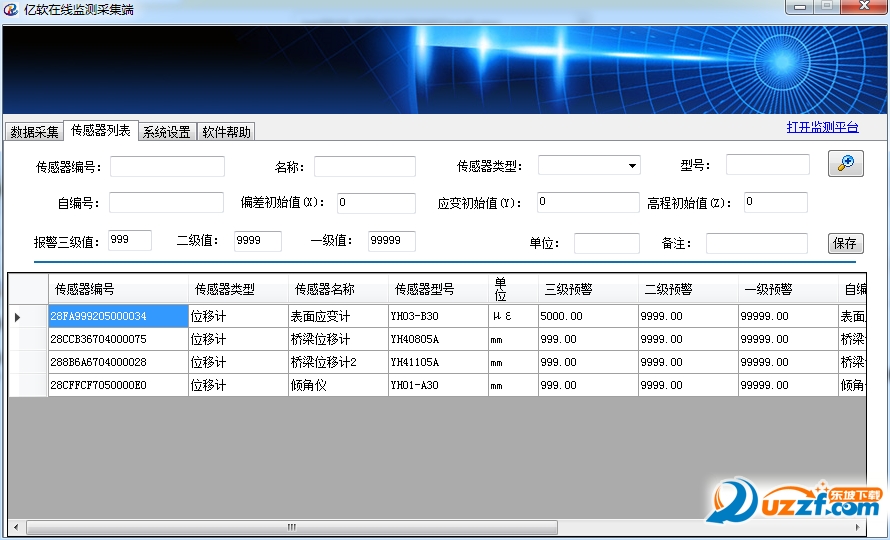Click the 传感器编号 column header
This screenshot has width=890, height=540.
click(x=118, y=290)
